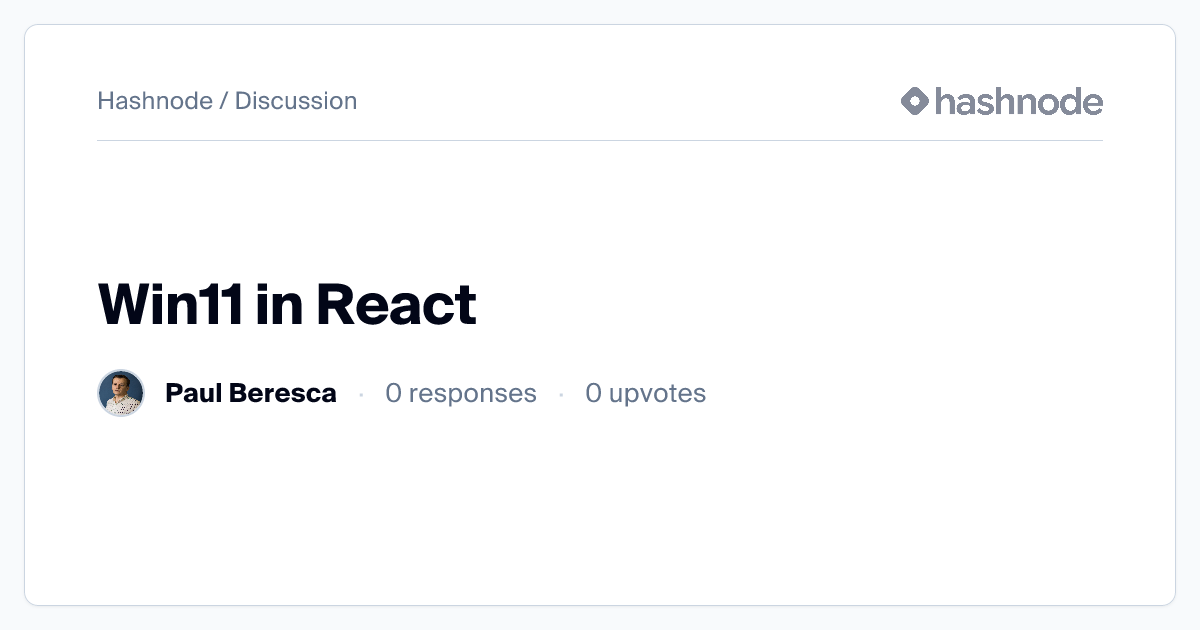Open author name Paul Beresca
1200x630 pixels.
coord(250,393)
